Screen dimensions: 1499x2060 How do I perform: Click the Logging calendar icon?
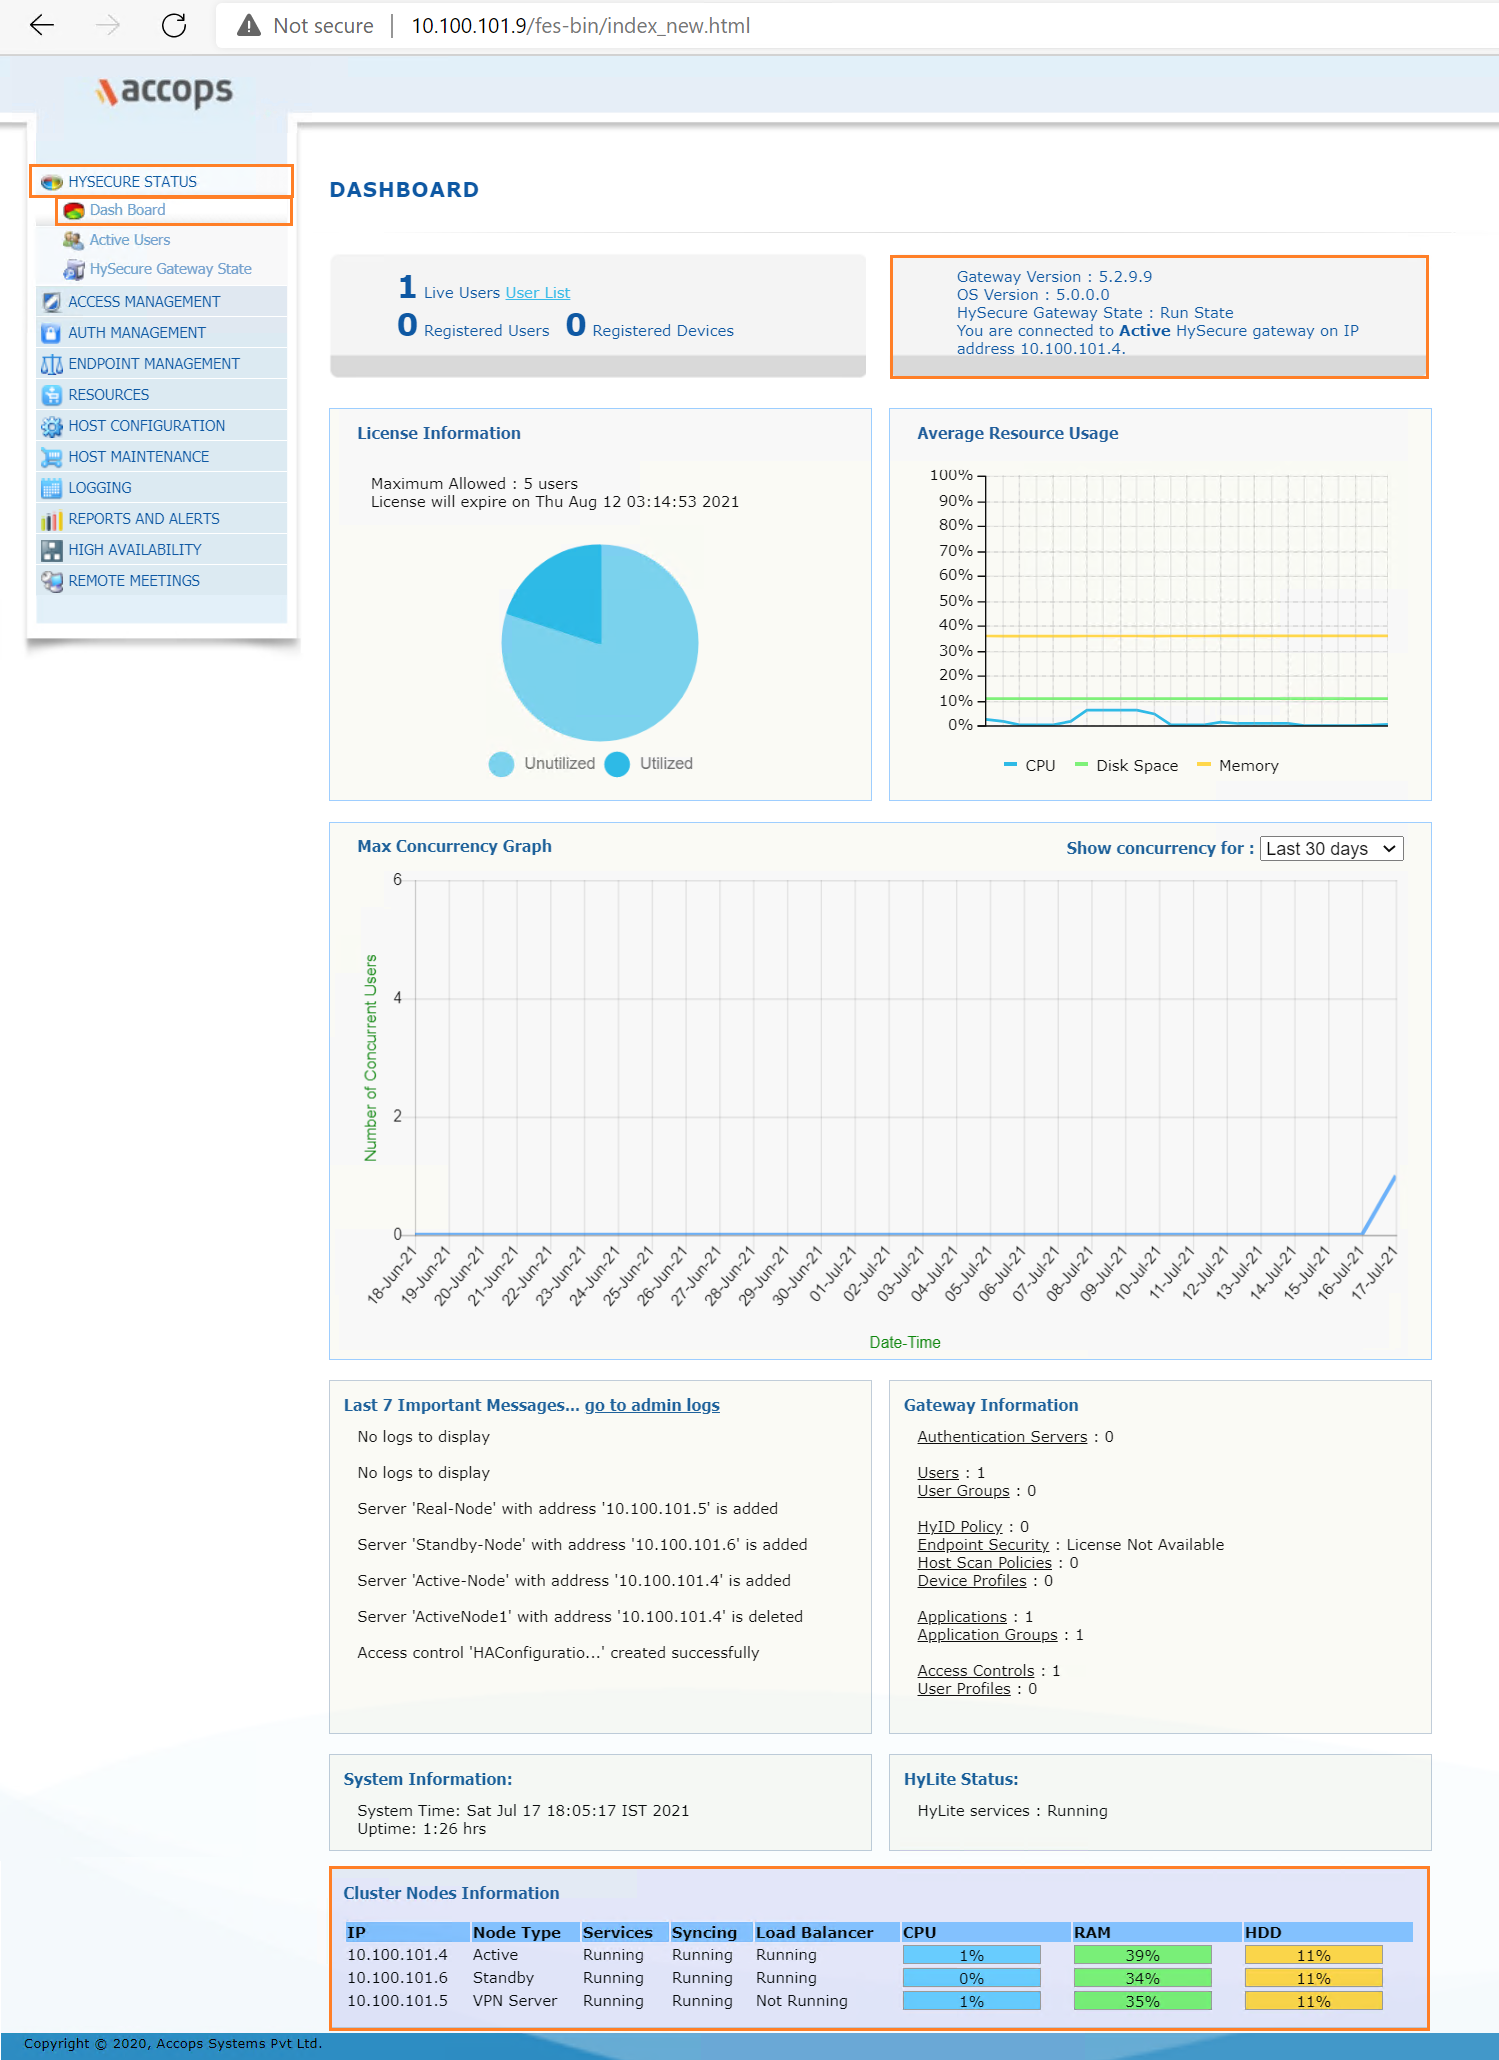coord(52,488)
